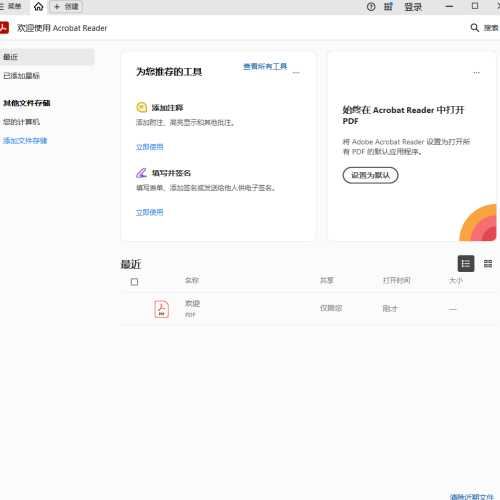Viewport: 500px width, 500px height.
Task: Open the help question mark icon
Action: (x=371, y=7)
